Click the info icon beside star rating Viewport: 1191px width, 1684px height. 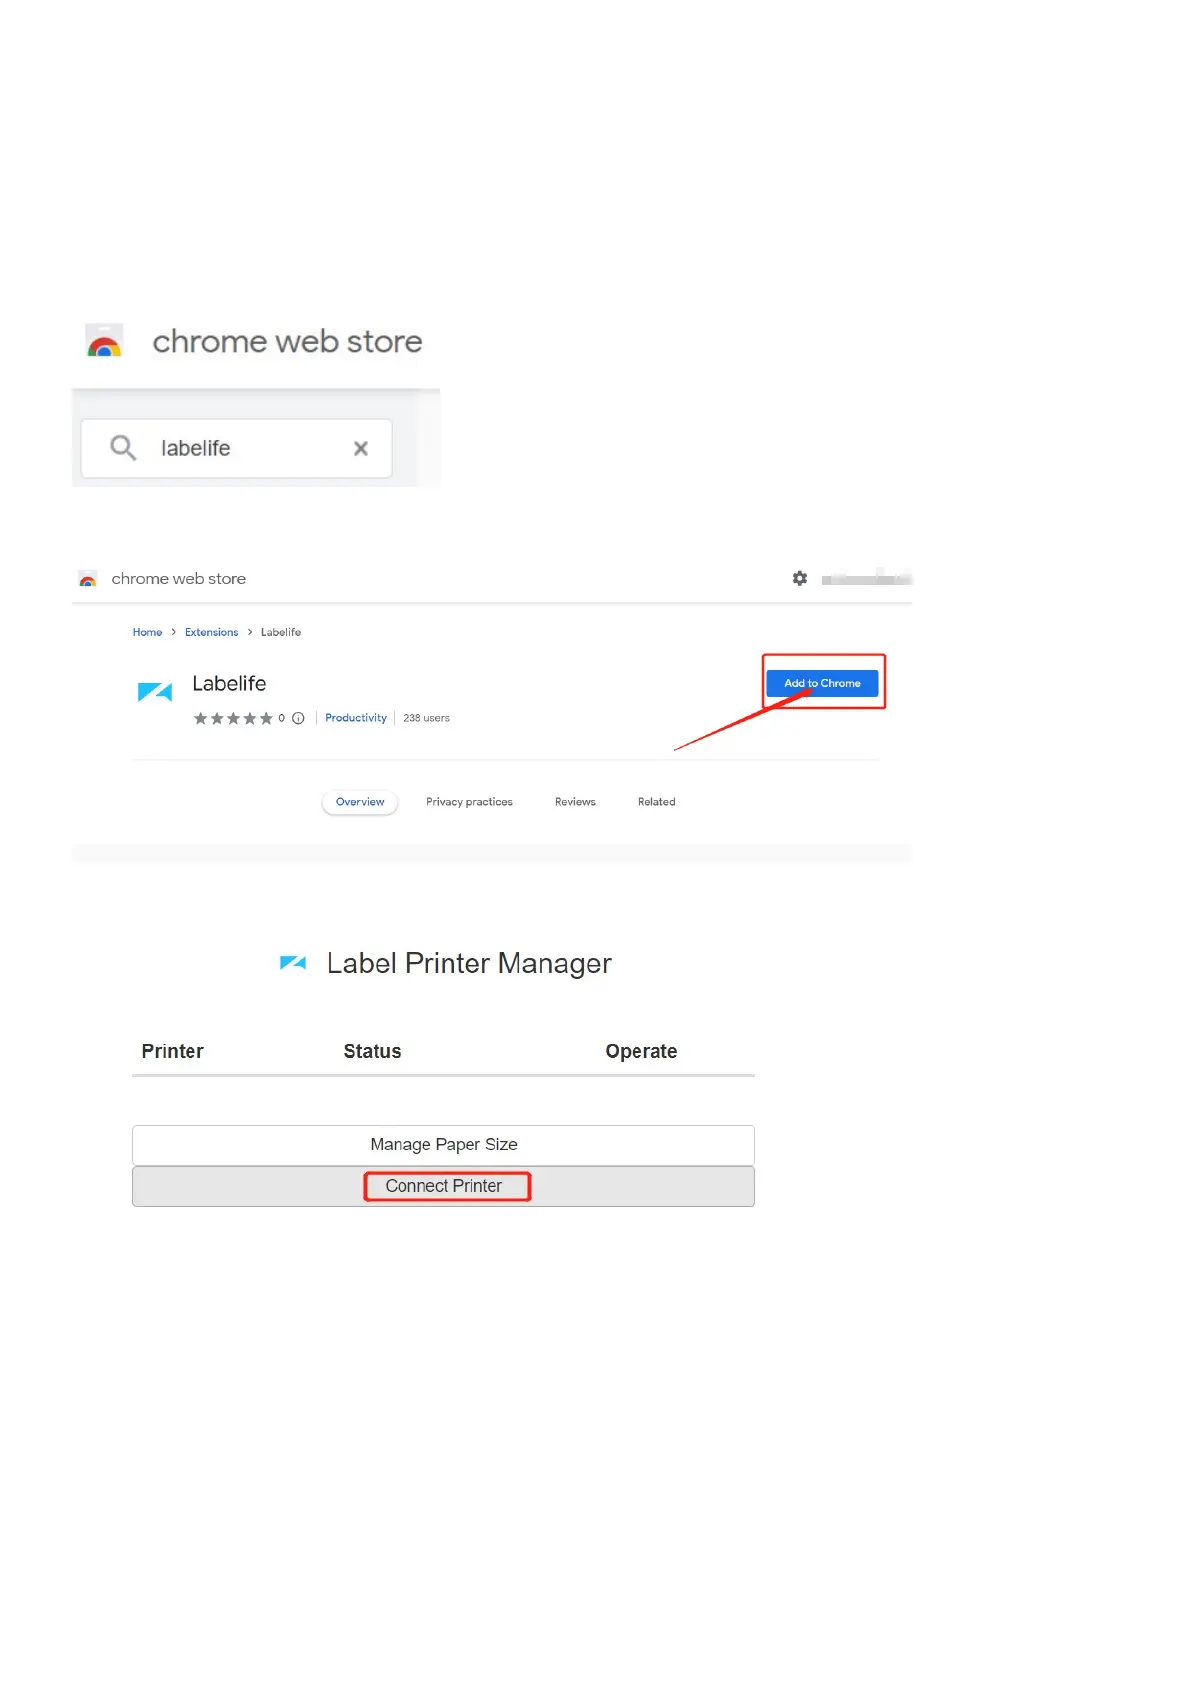(x=298, y=718)
